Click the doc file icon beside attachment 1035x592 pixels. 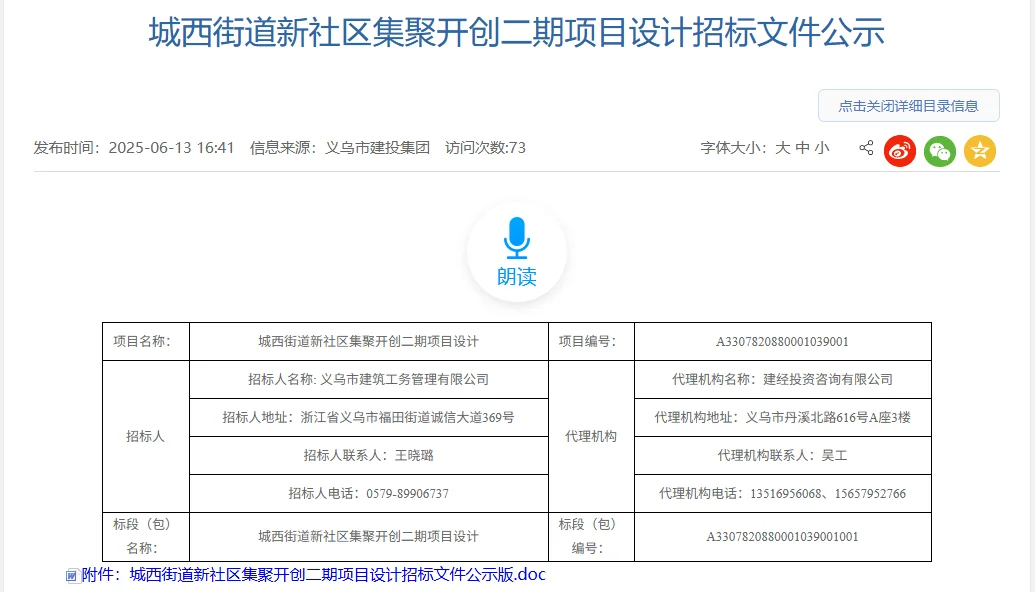[72, 576]
